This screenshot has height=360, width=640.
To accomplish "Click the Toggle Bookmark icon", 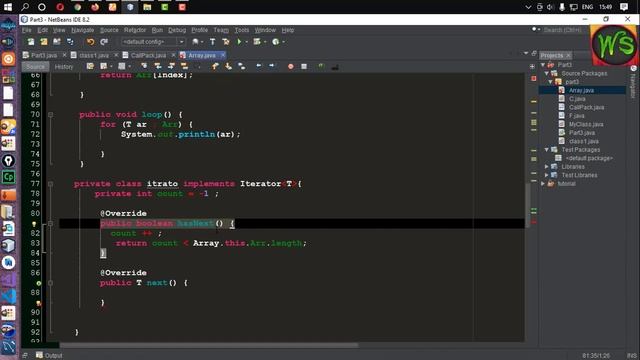I will point(242,66).
